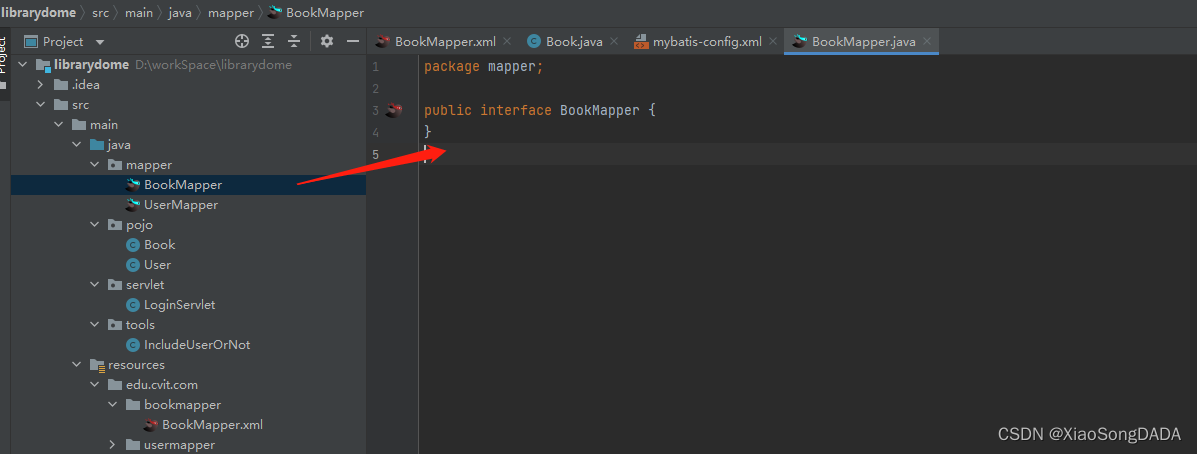Click the D:\workSpace\librarydome path text
This screenshot has width=1197, height=454.
[x=214, y=65]
